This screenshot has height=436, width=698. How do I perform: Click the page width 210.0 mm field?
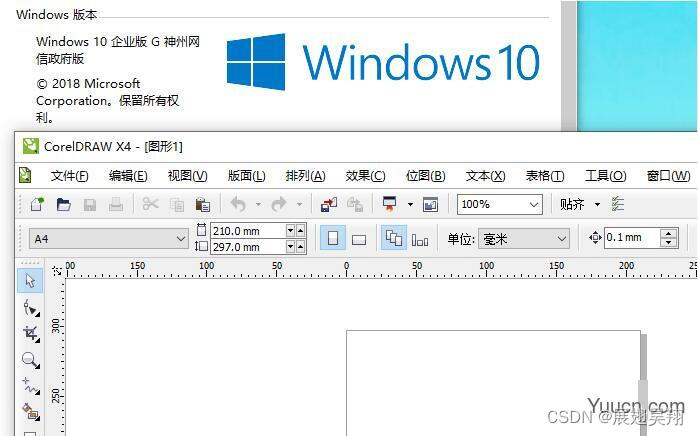pyautogui.click(x=248, y=231)
